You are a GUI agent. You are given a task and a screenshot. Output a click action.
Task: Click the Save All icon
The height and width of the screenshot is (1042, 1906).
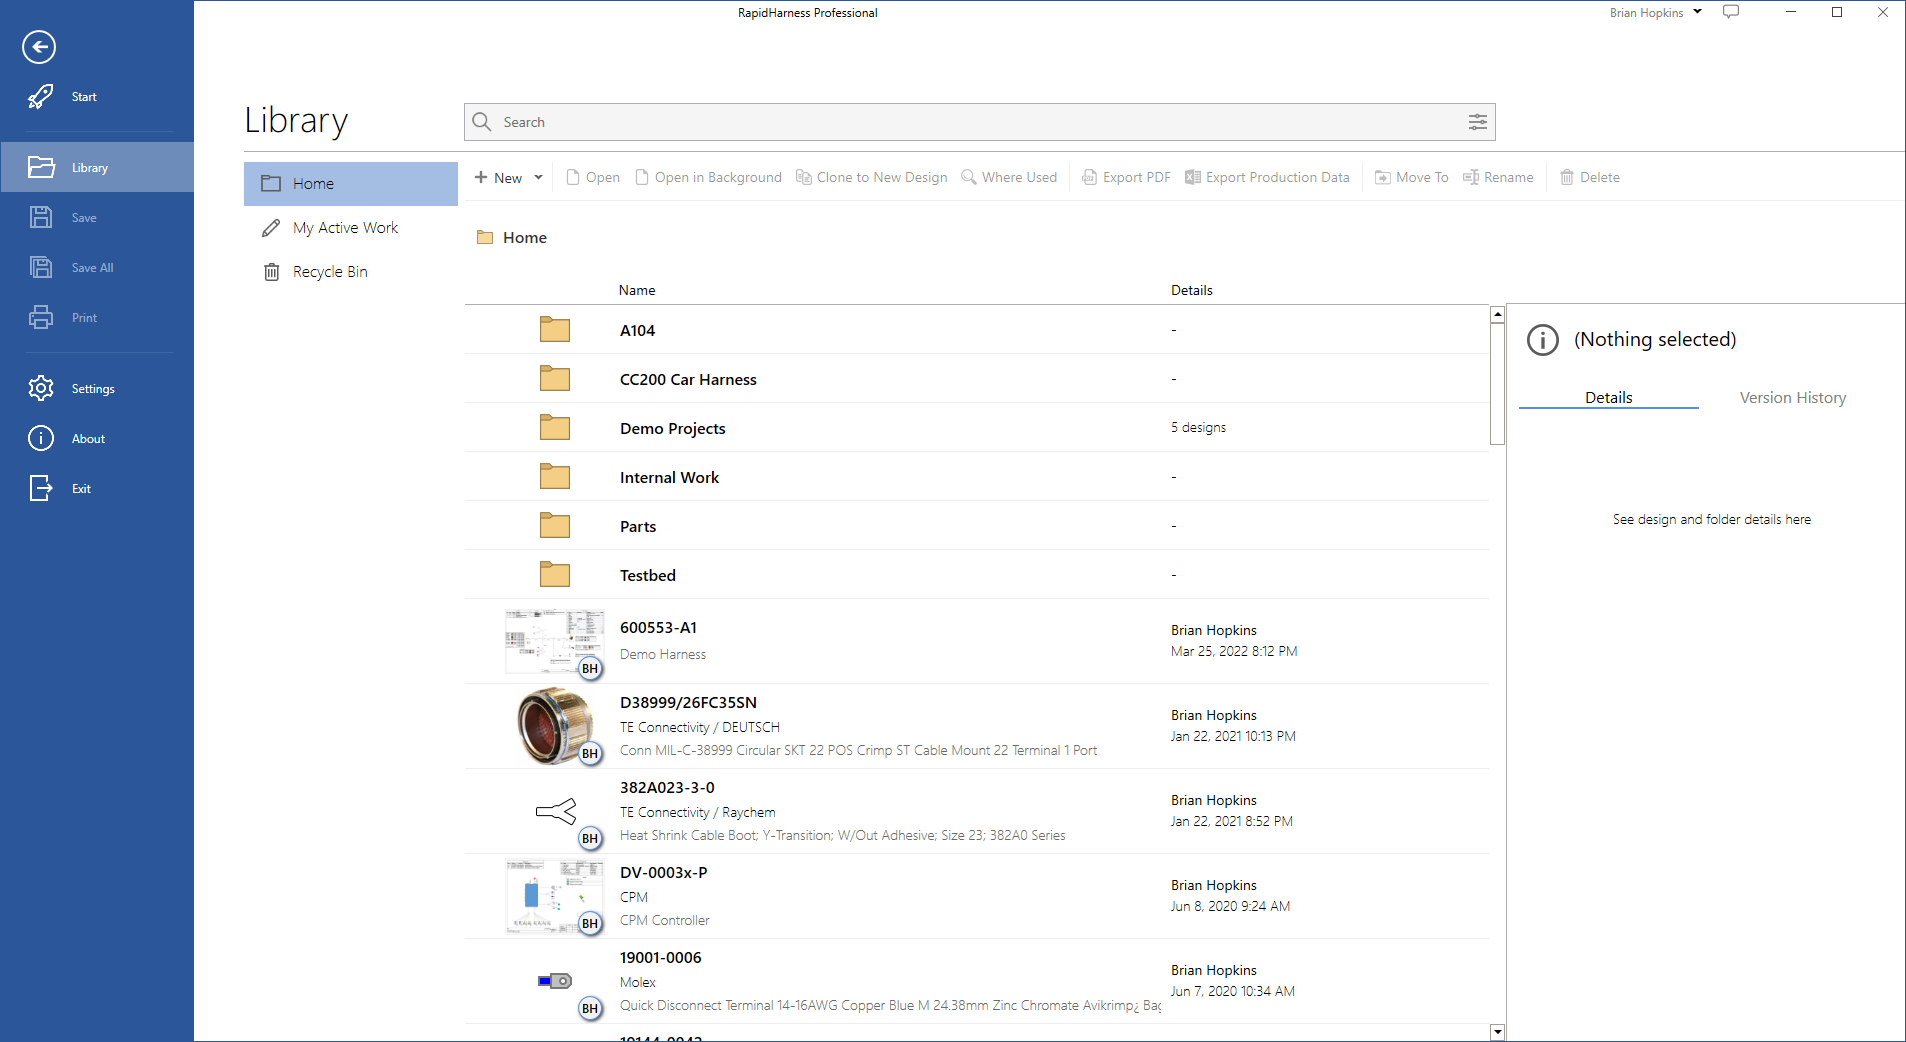(x=41, y=267)
